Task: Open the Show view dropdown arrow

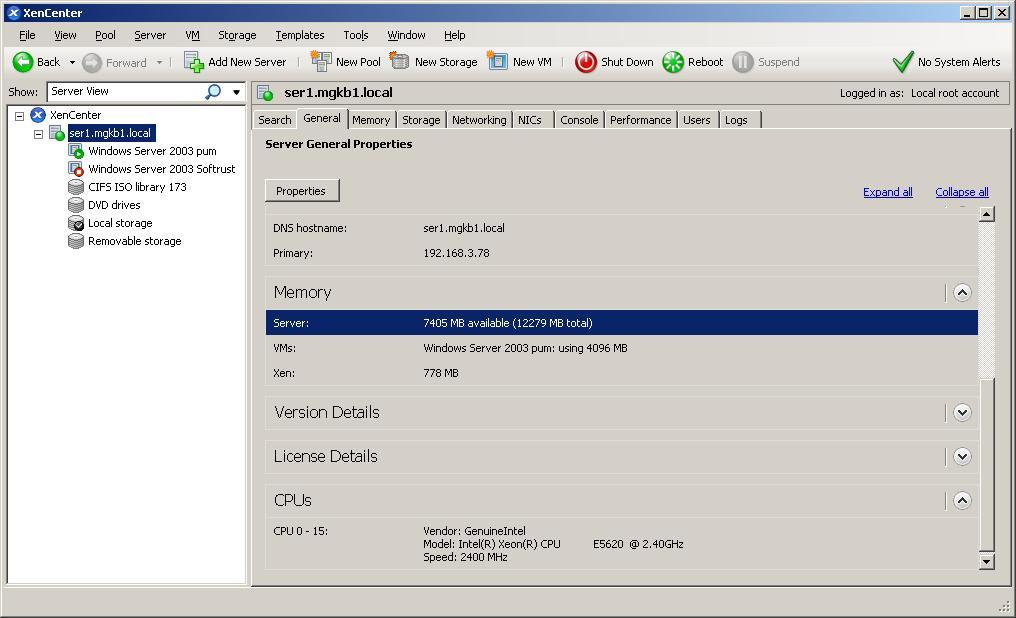Action: point(237,92)
